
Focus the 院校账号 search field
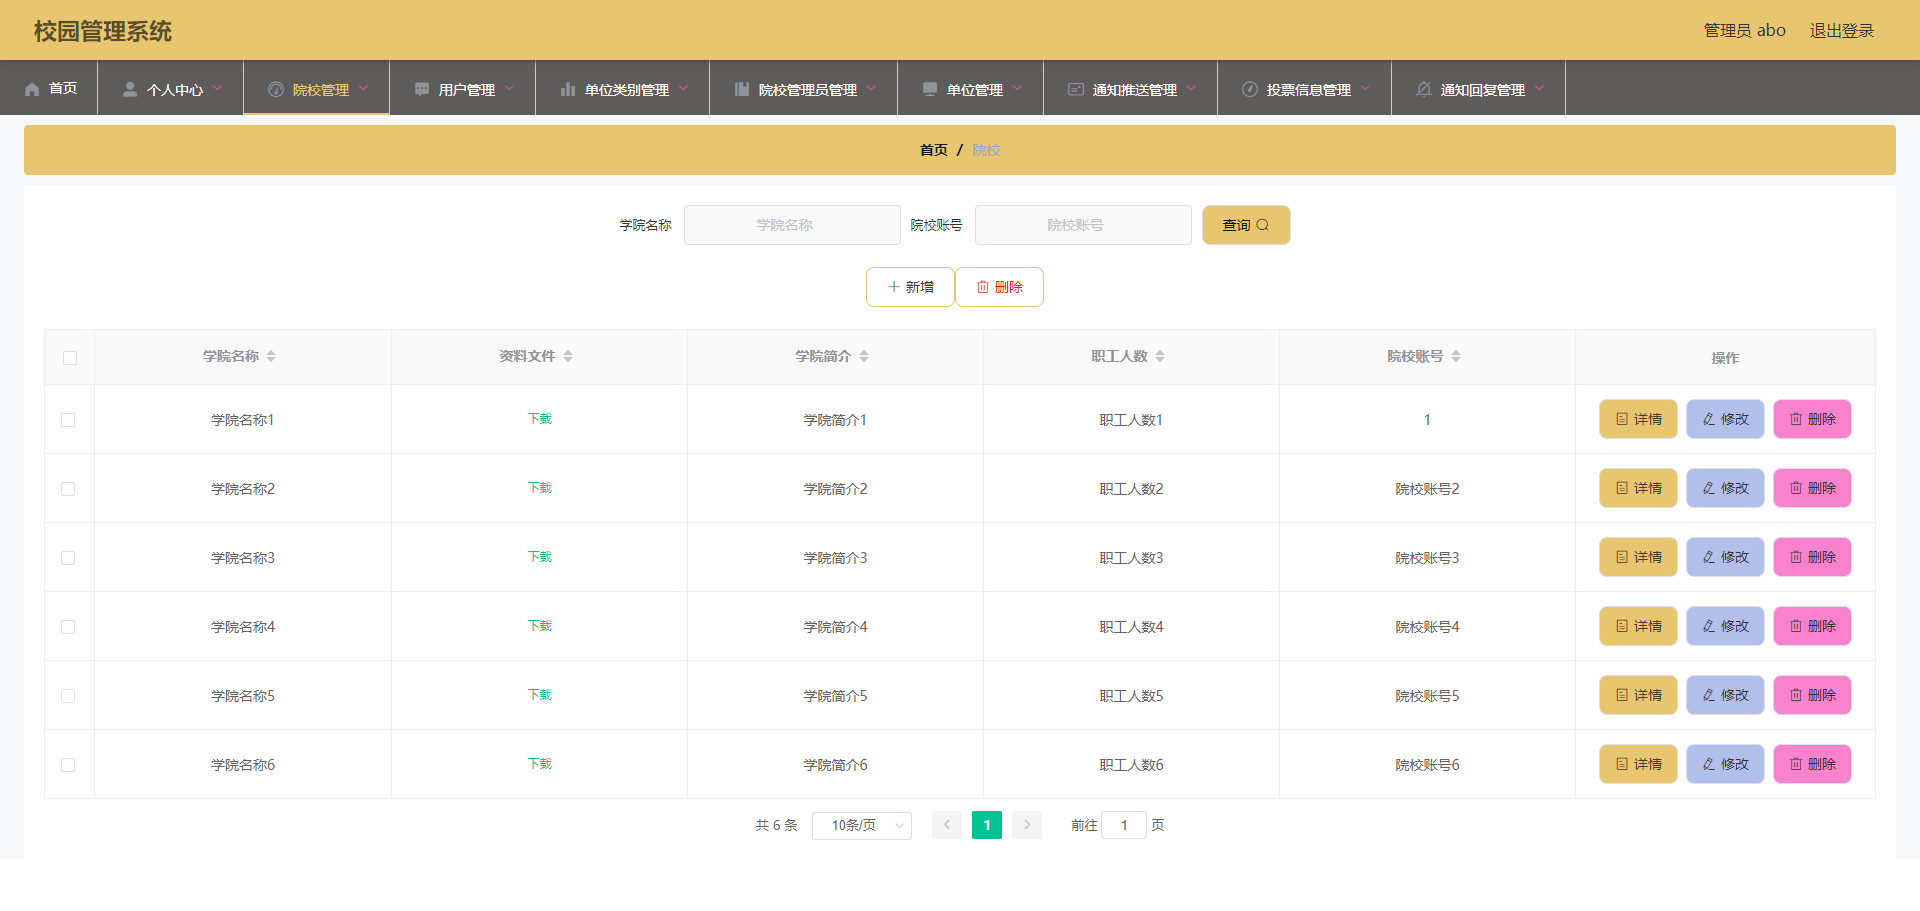click(1083, 225)
